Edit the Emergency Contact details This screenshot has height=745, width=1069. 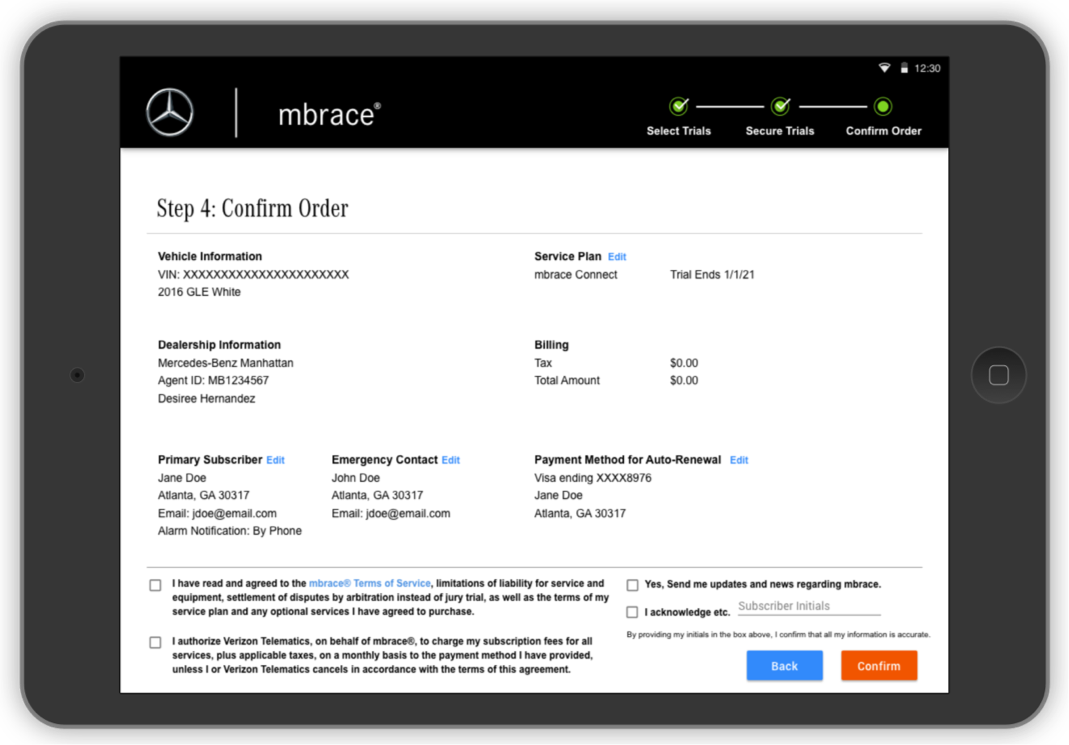click(451, 460)
